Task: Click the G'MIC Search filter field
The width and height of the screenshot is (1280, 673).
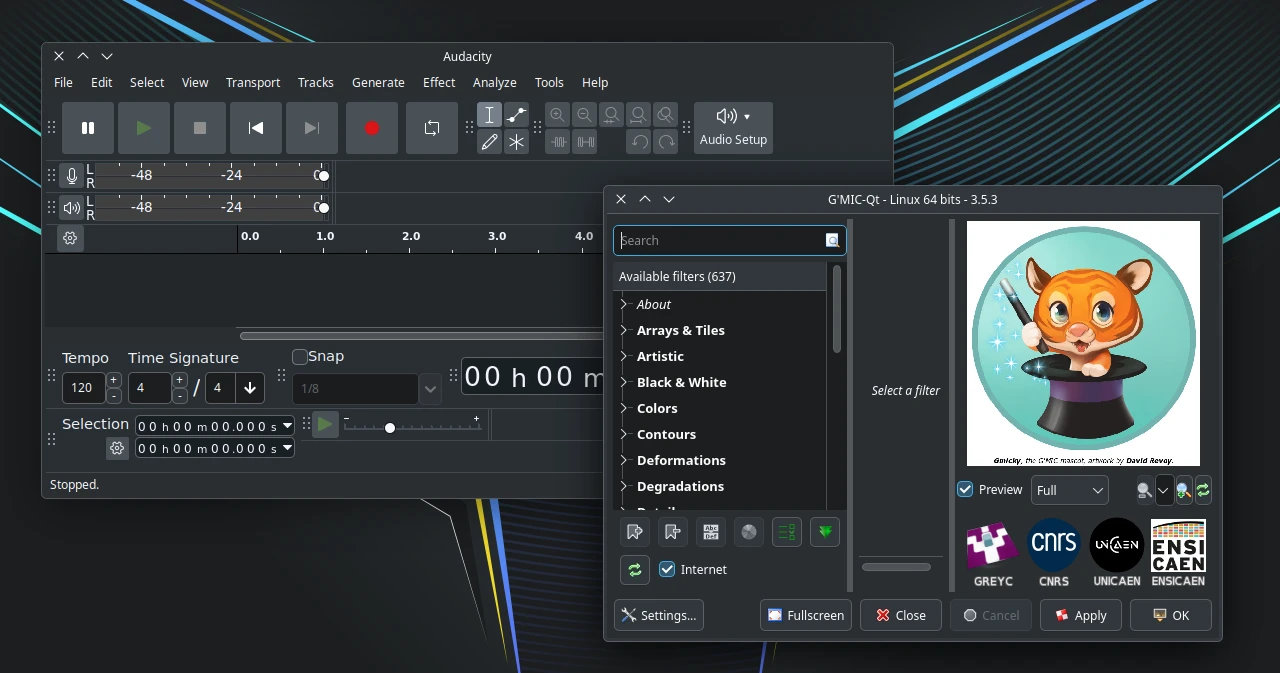Action: pyautogui.click(x=729, y=240)
